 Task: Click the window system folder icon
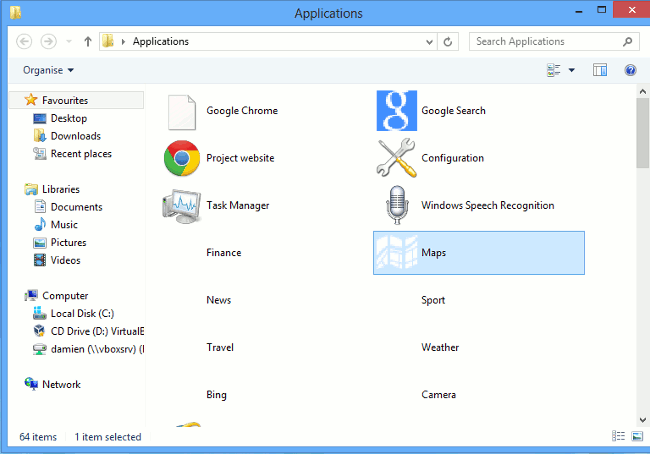click(15, 12)
